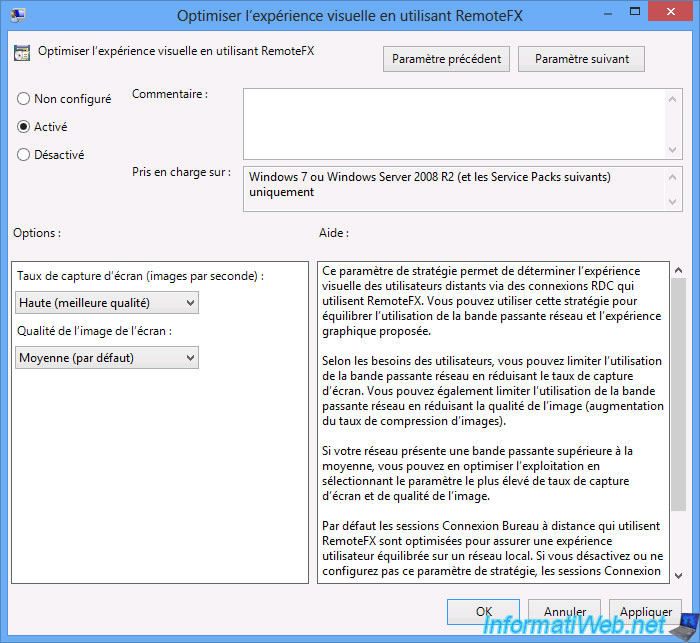Go to Paramètre précédent
This screenshot has height=643, width=700.
(x=446, y=59)
